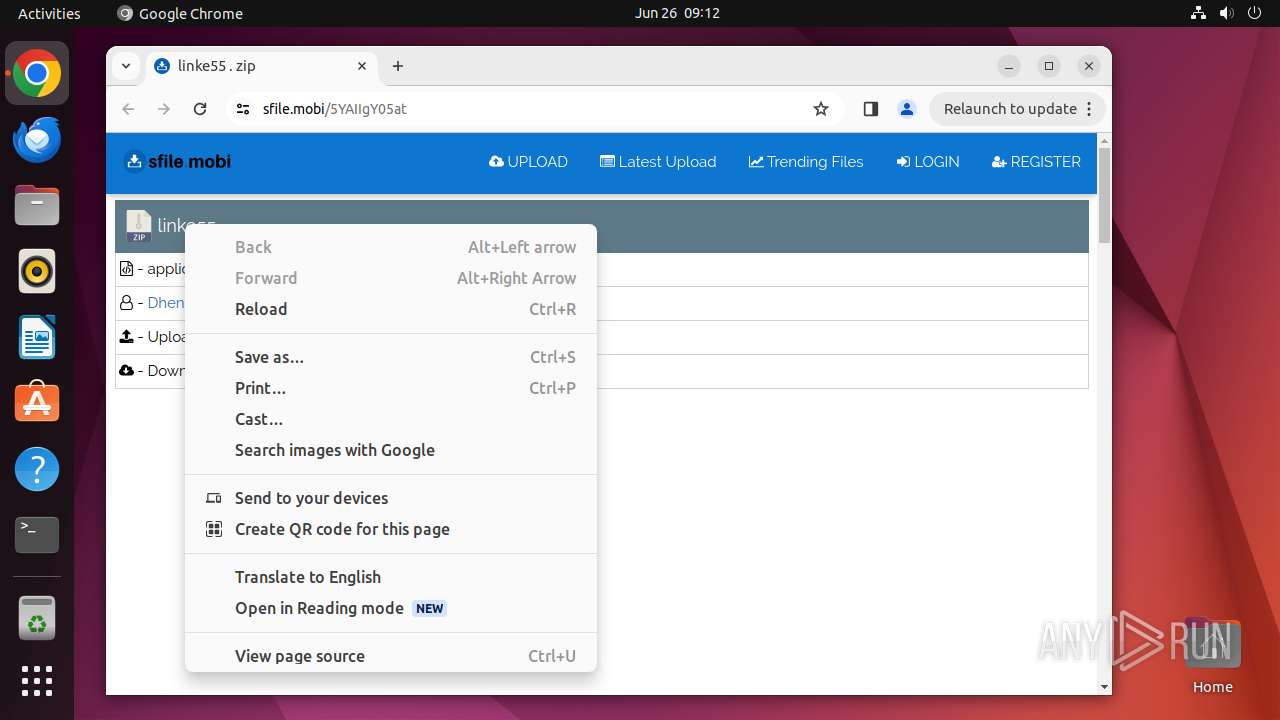Choose Open in Reading mode
1280x720 pixels.
(x=391, y=608)
